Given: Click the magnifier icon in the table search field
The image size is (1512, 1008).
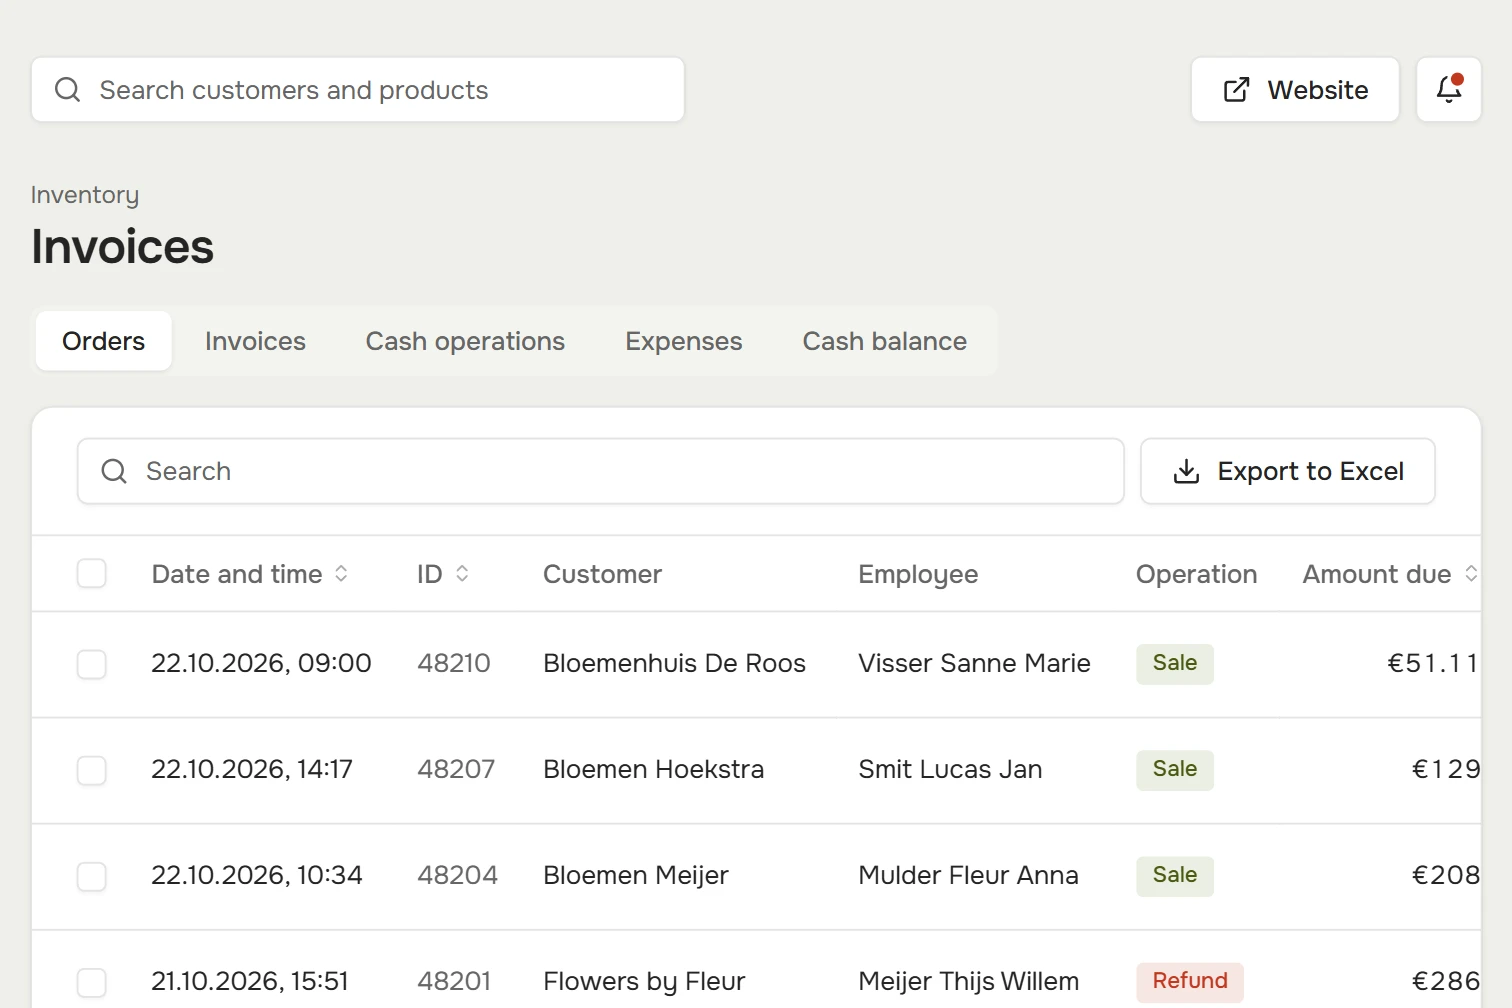Looking at the screenshot, I should tap(114, 471).
